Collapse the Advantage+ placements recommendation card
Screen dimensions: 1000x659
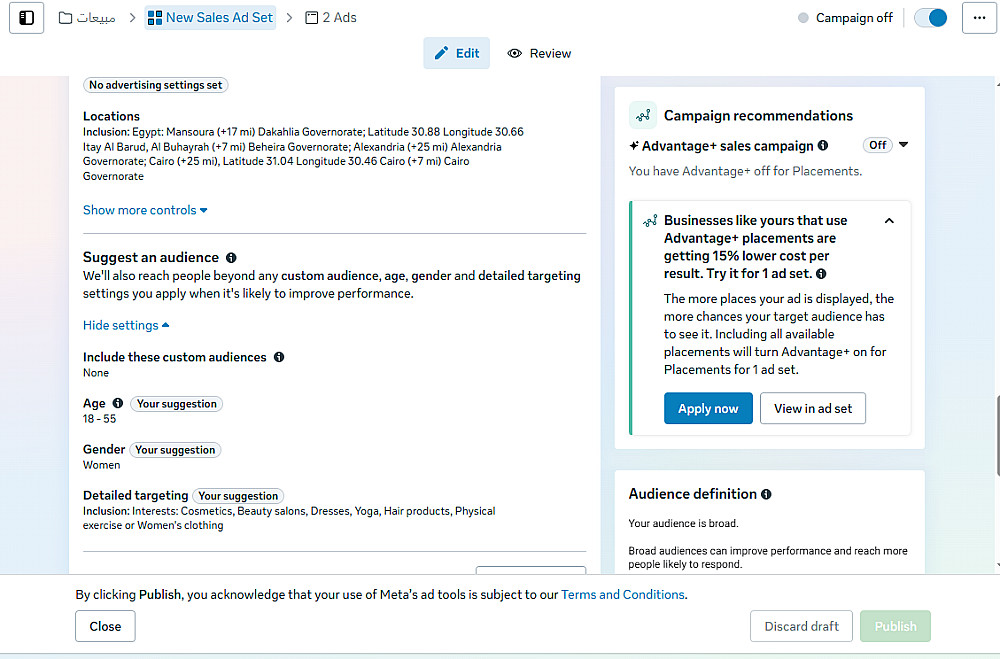(889, 221)
